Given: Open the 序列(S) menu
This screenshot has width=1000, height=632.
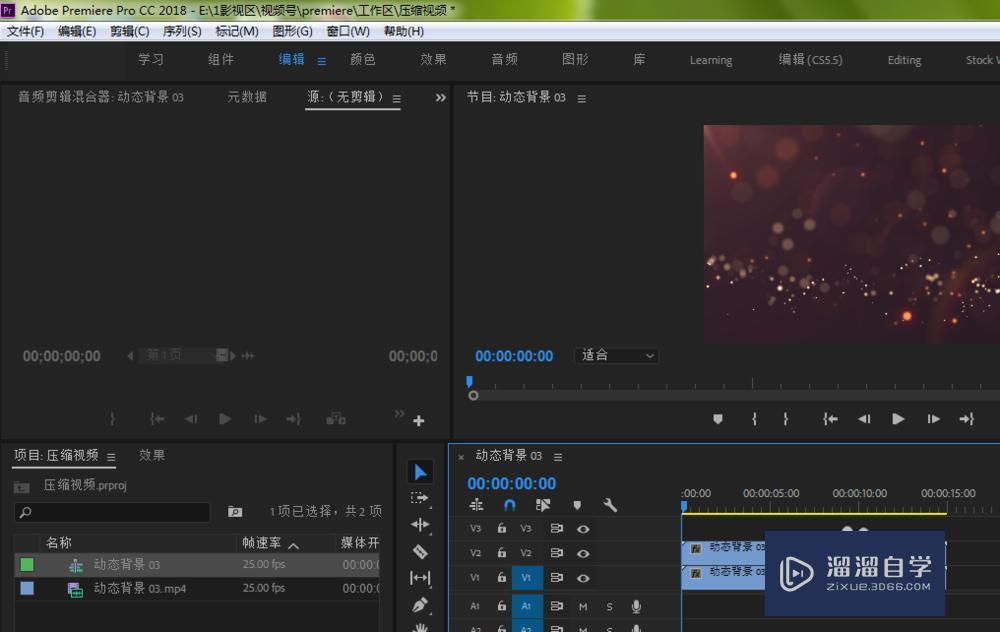Looking at the screenshot, I should click(x=182, y=31).
